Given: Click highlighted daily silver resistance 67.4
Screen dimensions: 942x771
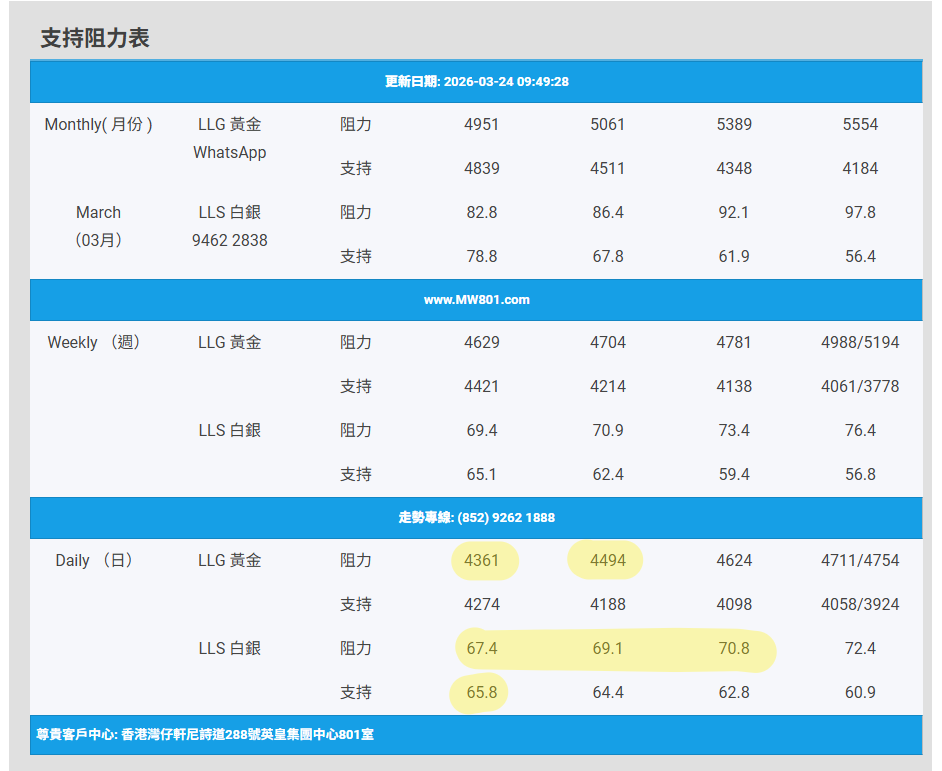Looking at the screenshot, I should [x=482, y=649].
